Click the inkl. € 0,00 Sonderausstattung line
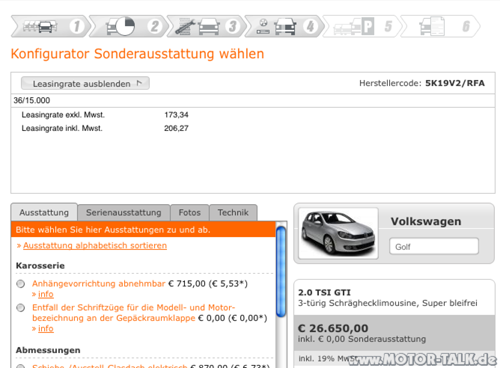This screenshot has height=368, width=500. pyautogui.click(x=362, y=339)
